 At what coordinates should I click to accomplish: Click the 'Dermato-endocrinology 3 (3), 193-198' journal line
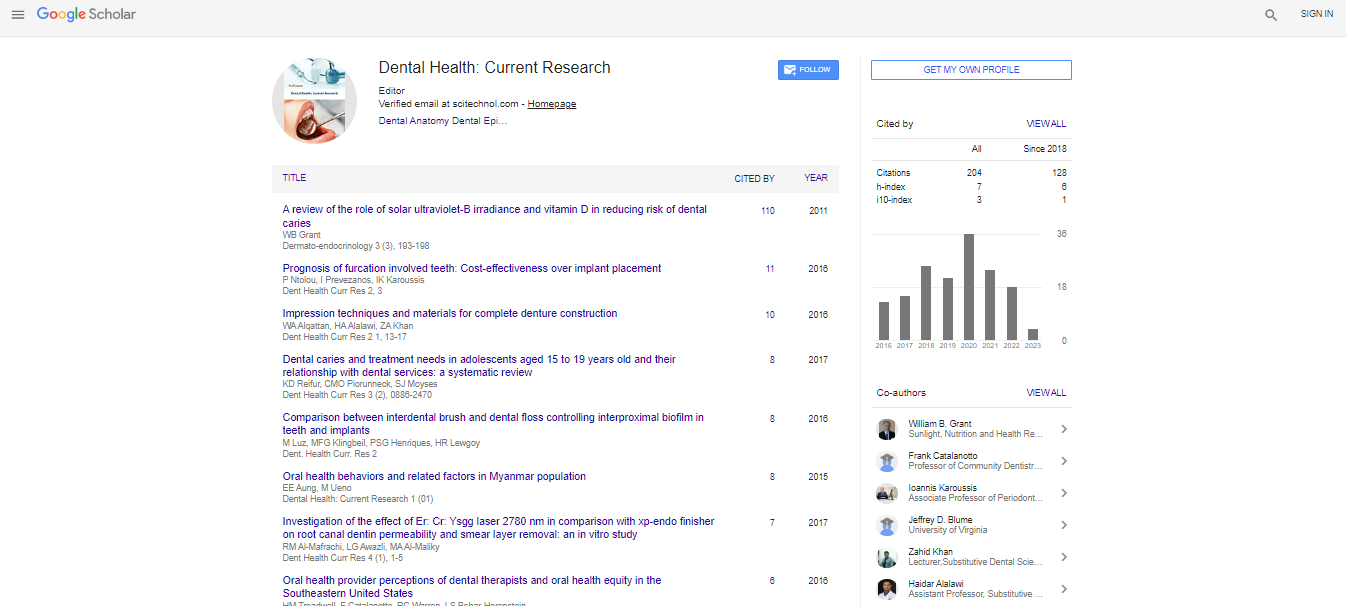tap(356, 246)
